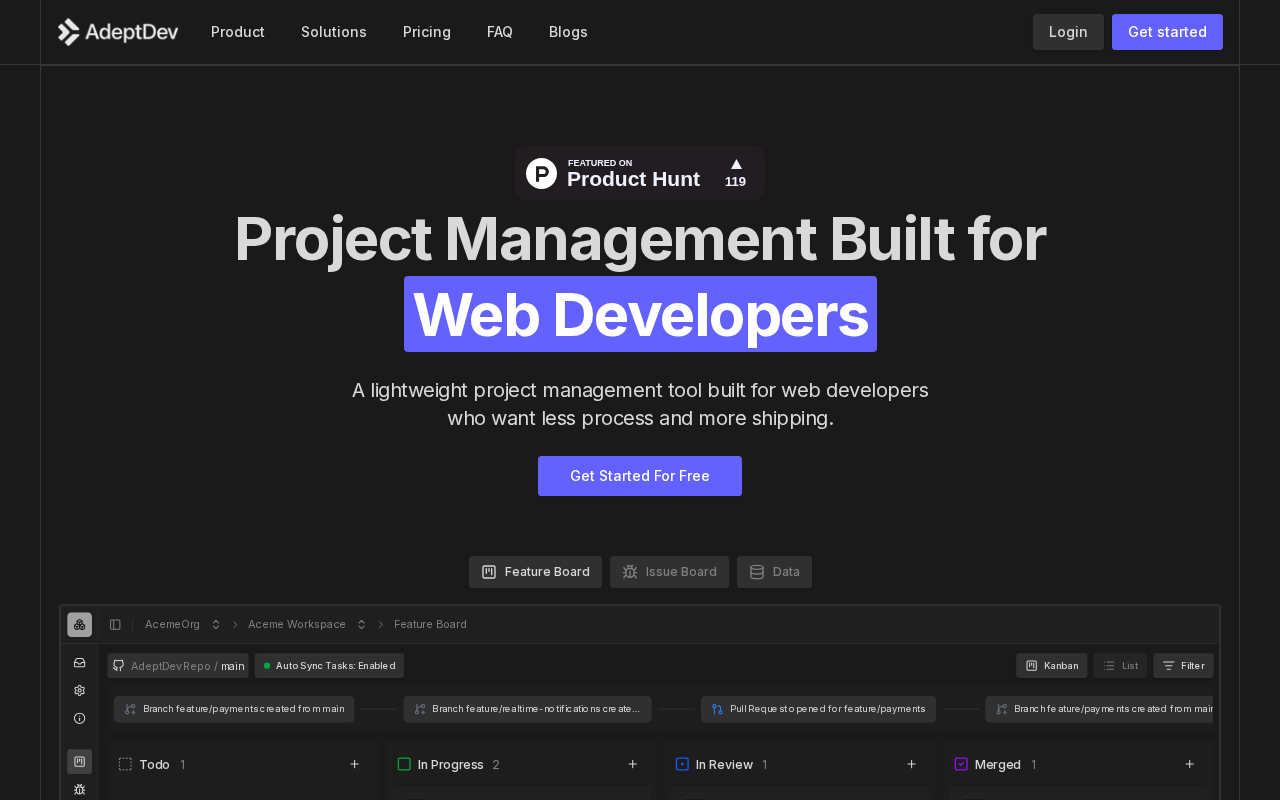Open the settings gear in sidebar
Viewport: 1280px width, 800px height.
coord(80,690)
